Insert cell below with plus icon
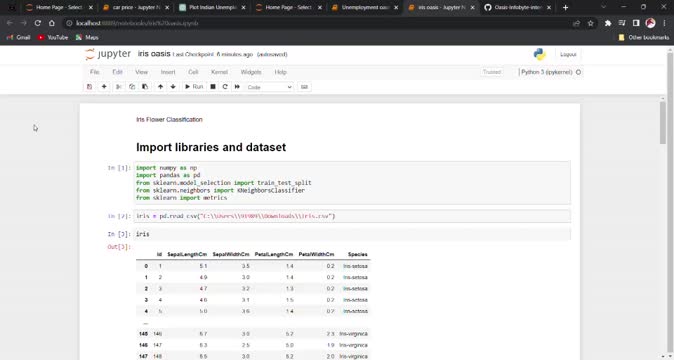The image size is (674, 360). click(x=104, y=87)
